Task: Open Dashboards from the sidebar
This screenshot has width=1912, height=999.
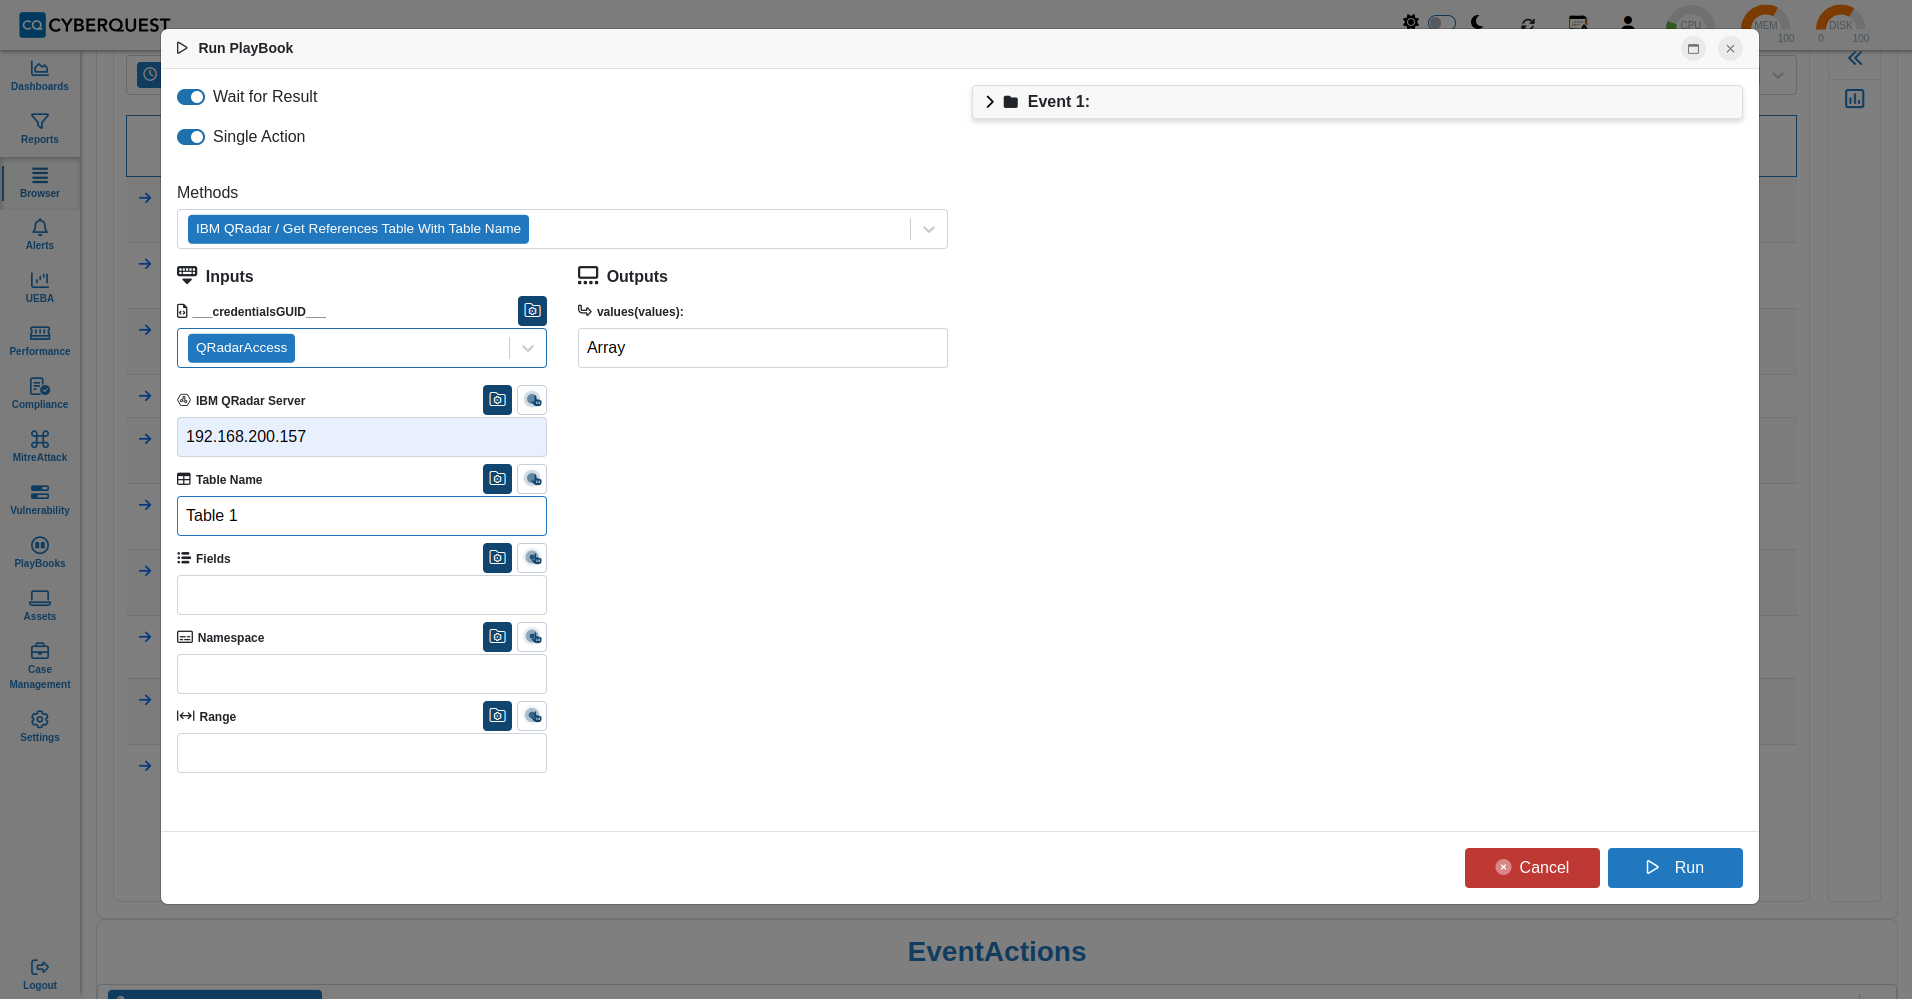Action: [x=40, y=75]
